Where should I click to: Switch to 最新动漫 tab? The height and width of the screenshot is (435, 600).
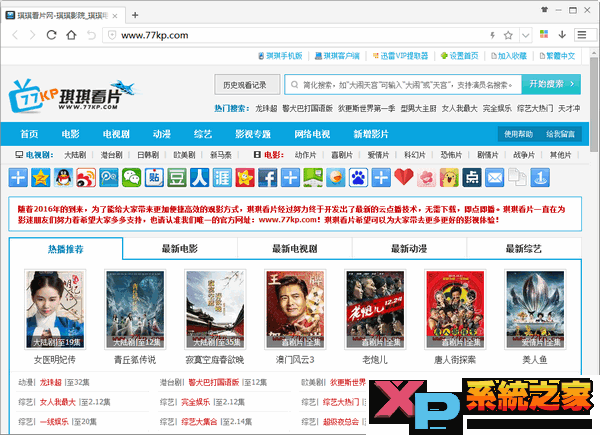(409, 249)
